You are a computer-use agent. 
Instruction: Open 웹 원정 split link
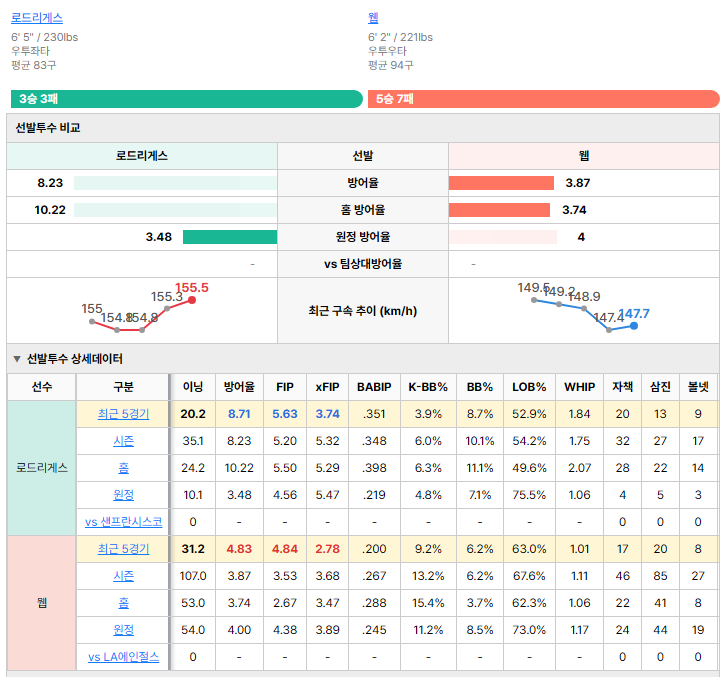pos(123,630)
